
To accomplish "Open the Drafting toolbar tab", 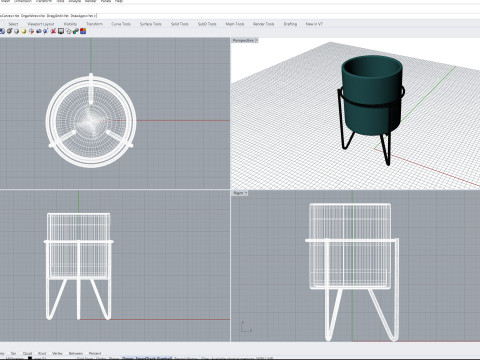I will (x=290, y=24).
